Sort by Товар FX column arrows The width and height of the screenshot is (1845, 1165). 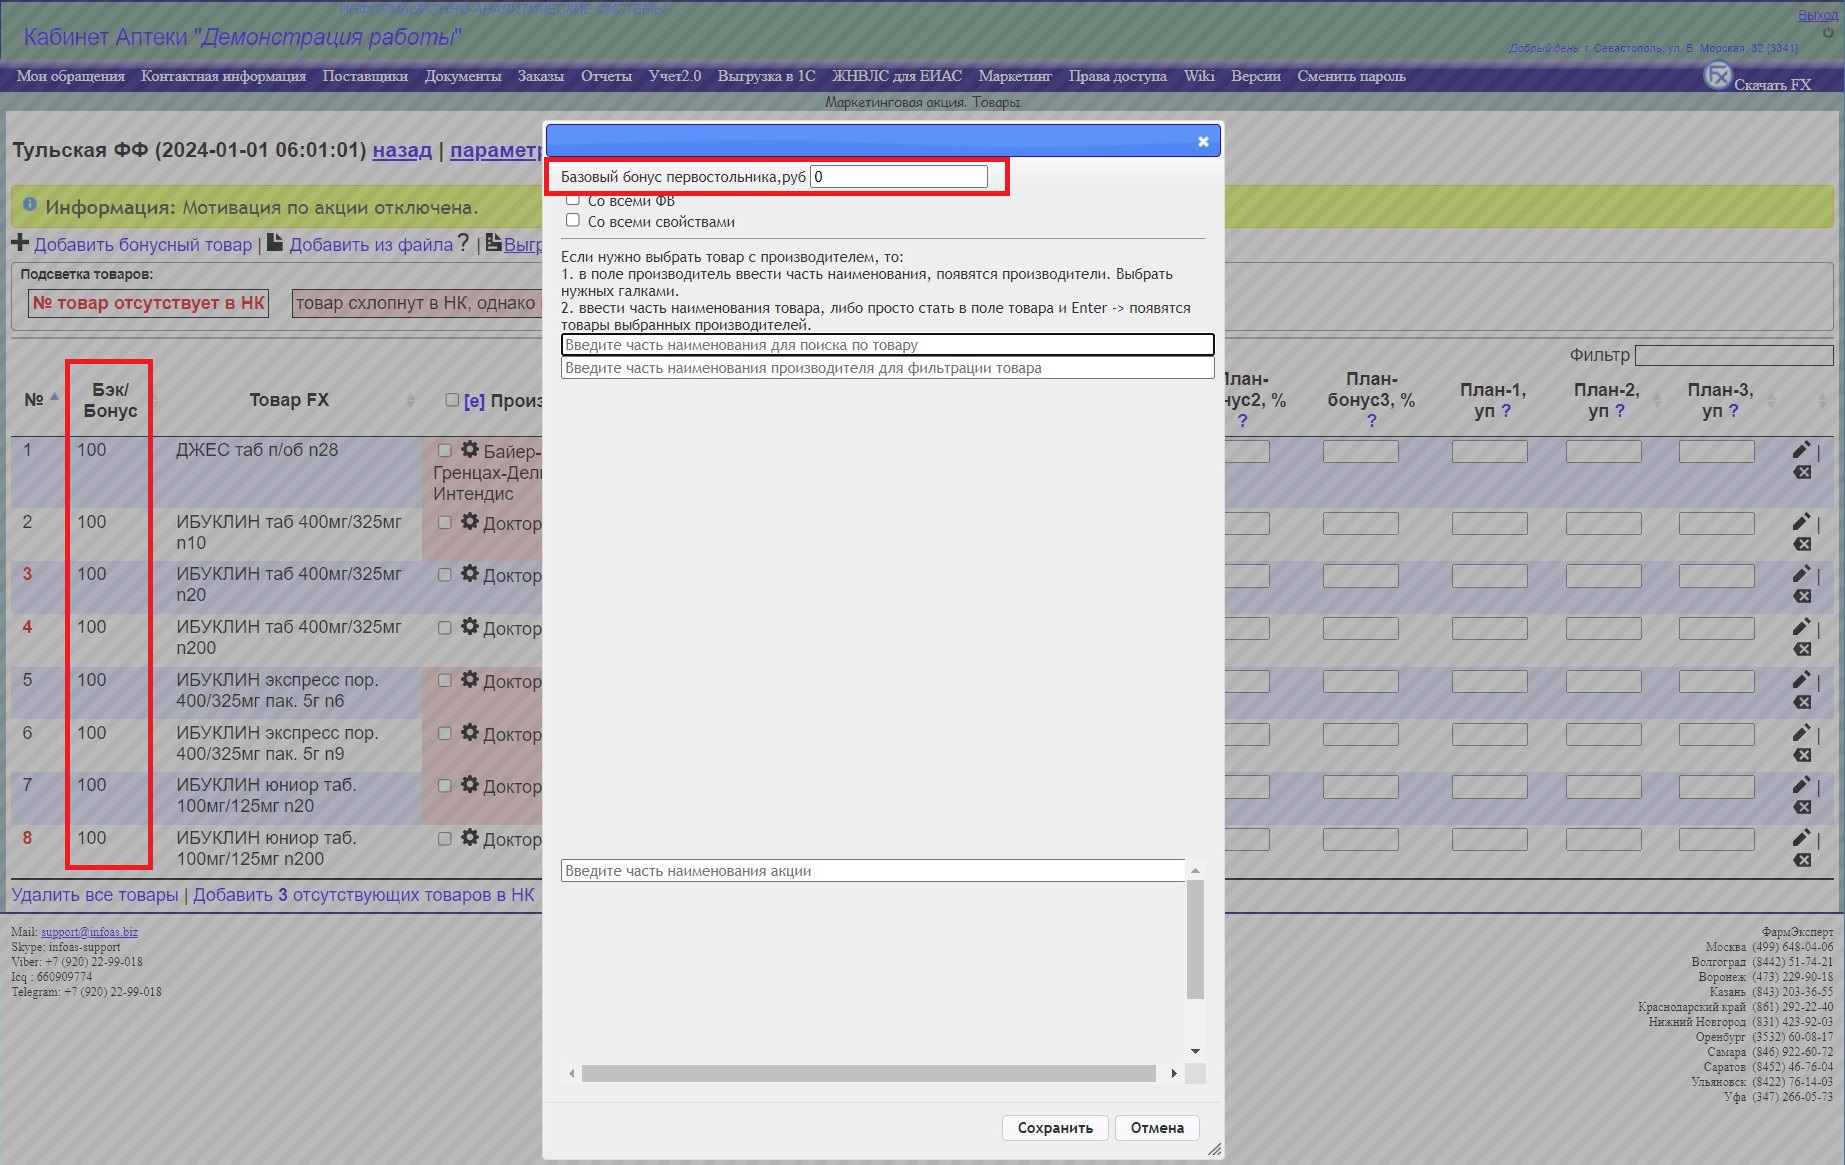(x=410, y=400)
